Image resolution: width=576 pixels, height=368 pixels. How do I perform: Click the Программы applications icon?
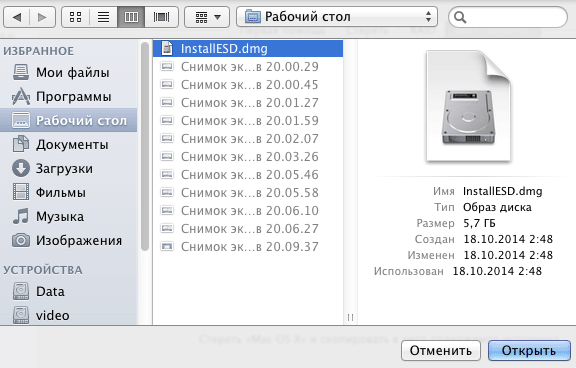(x=21, y=97)
